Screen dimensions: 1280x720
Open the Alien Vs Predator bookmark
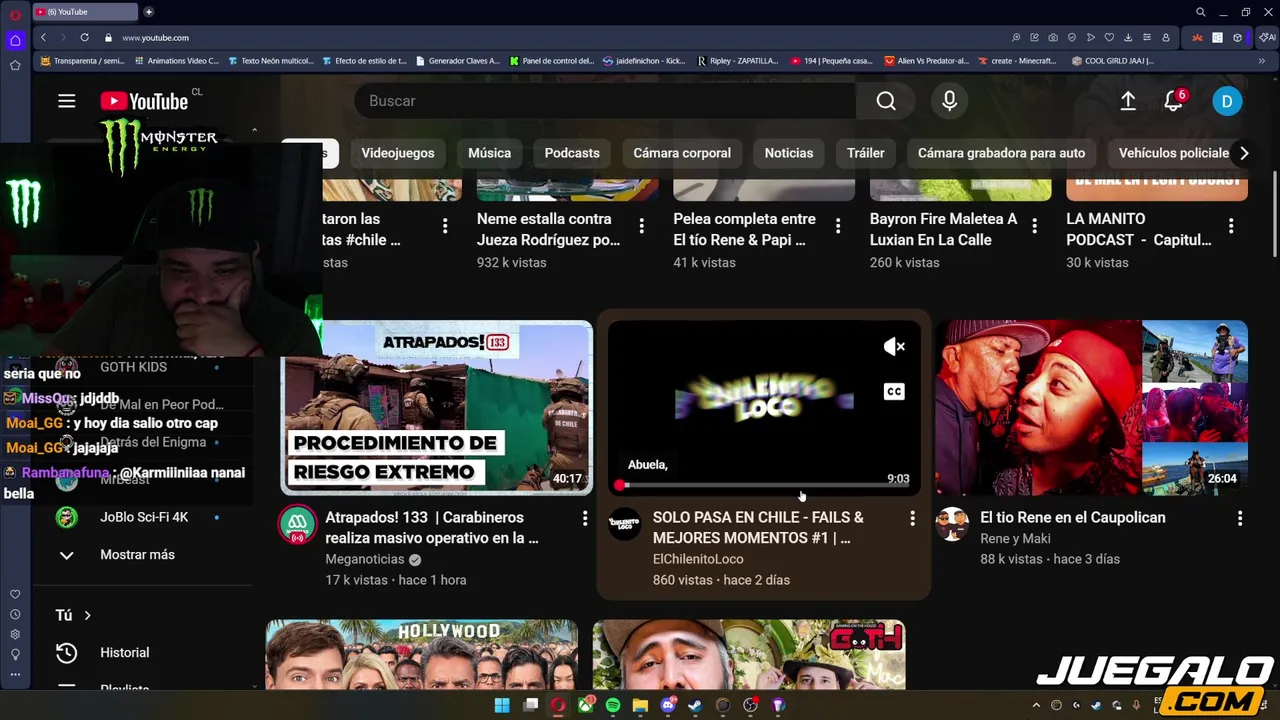pos(927,61)
